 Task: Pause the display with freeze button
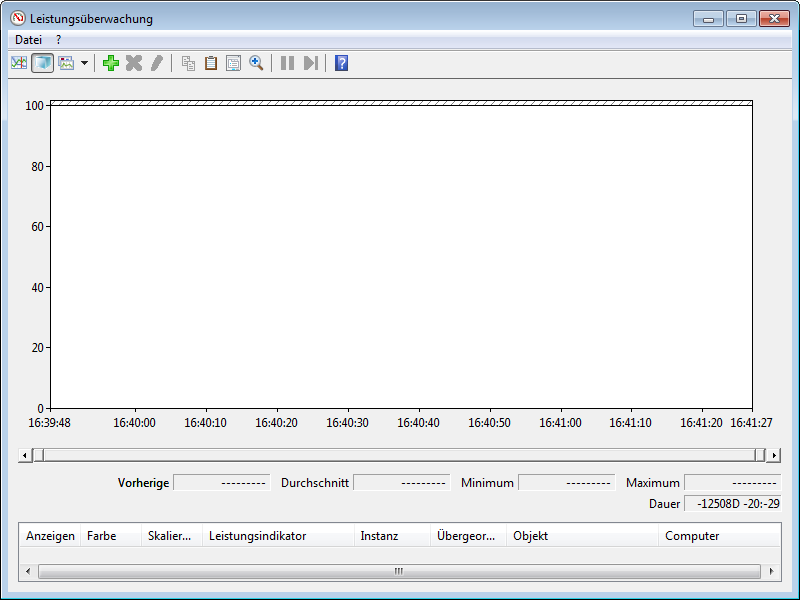click(288, 63)
